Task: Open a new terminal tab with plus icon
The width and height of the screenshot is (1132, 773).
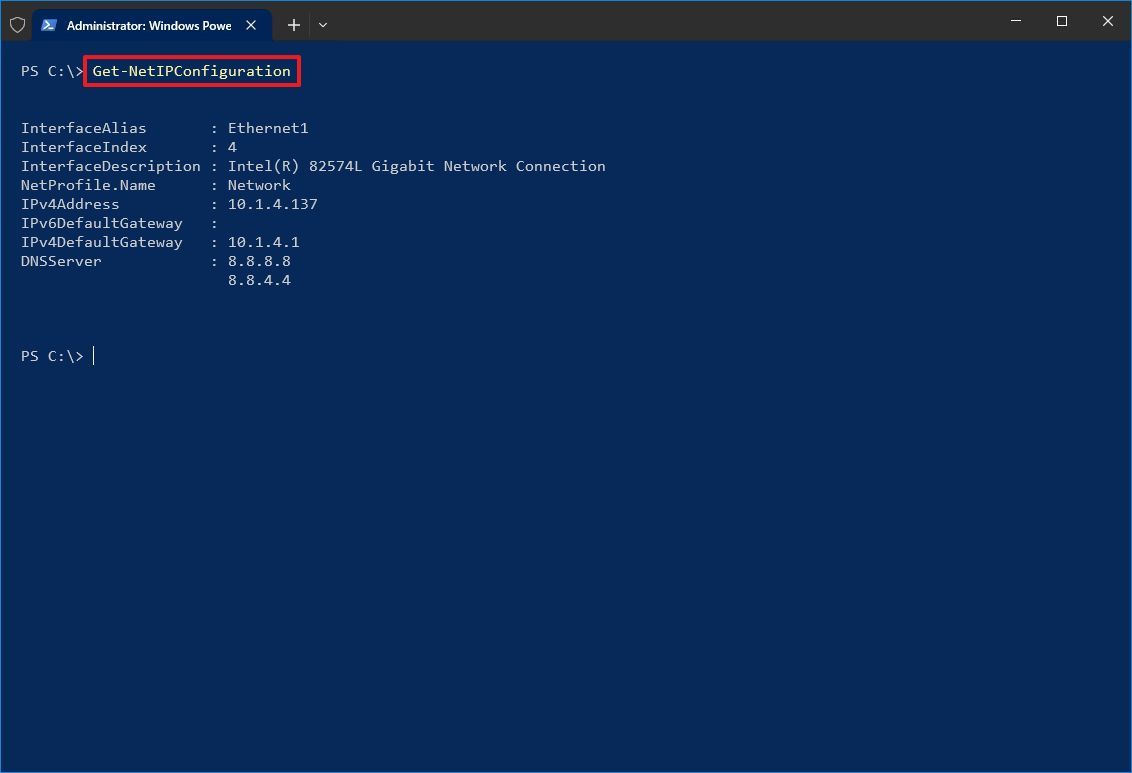Action: click(x=293, y=25)
